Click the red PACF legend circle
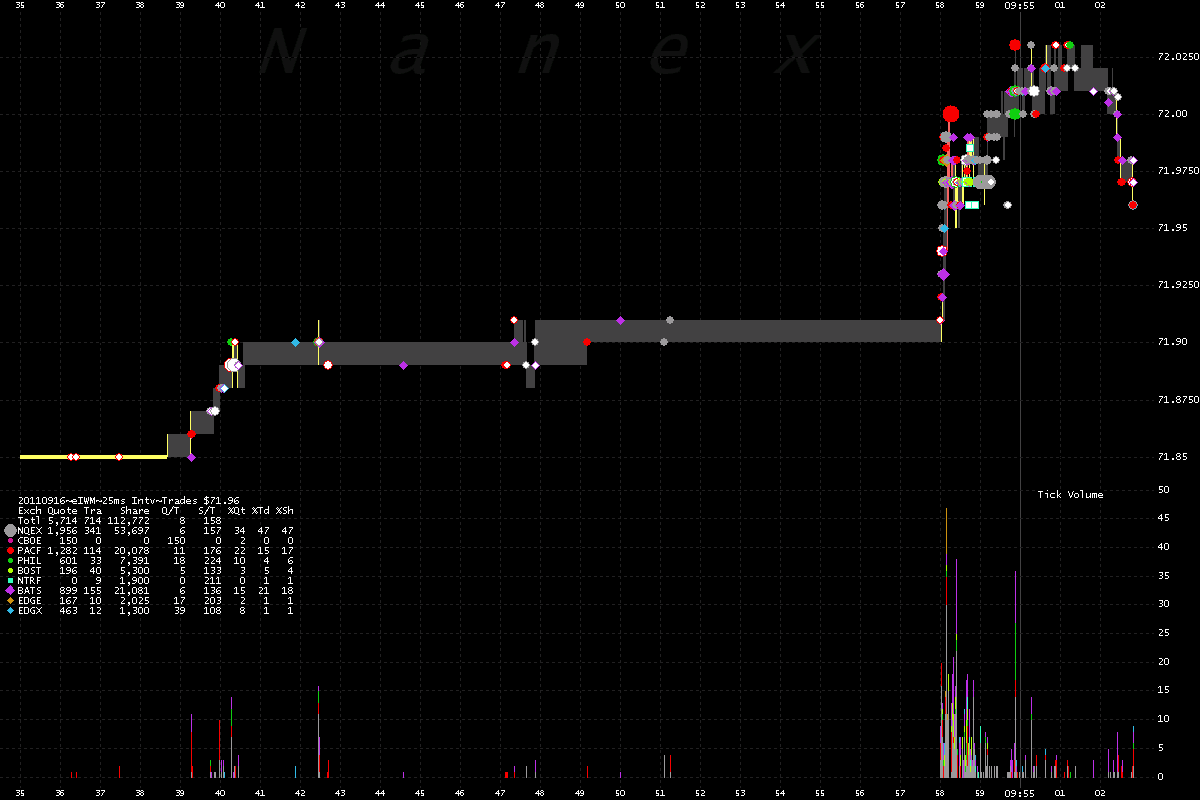 click(x=10, y=550)
